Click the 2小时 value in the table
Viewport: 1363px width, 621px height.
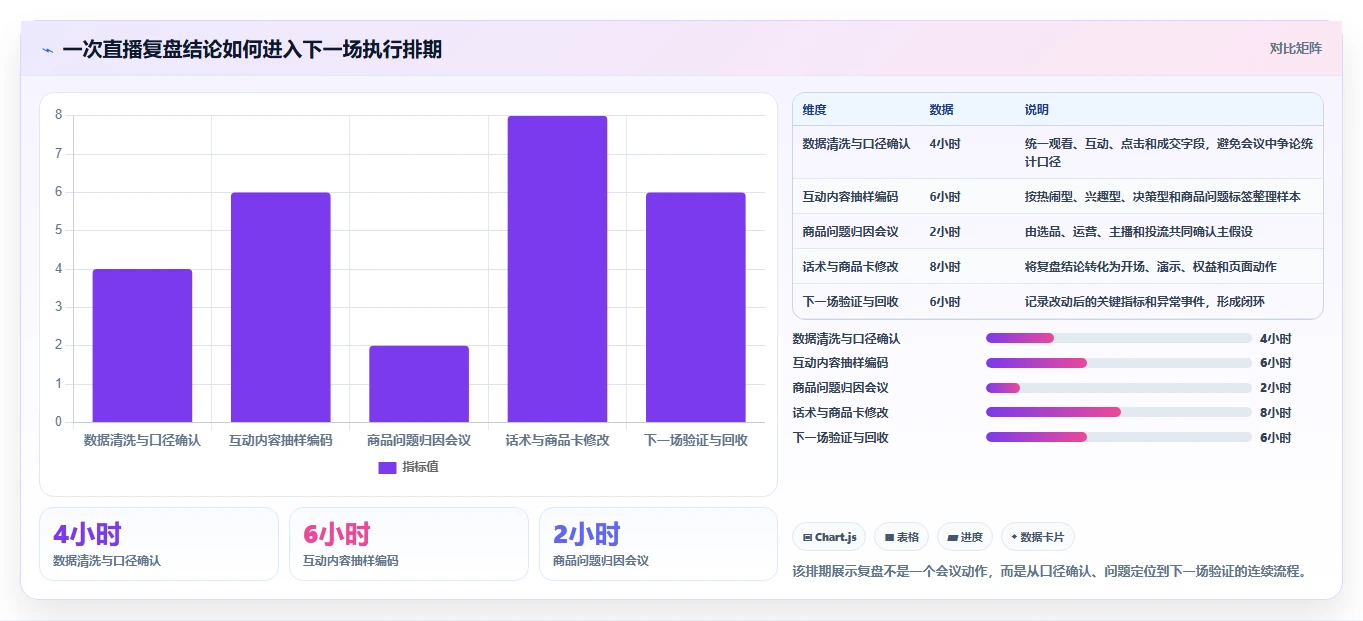pos(945,232)
